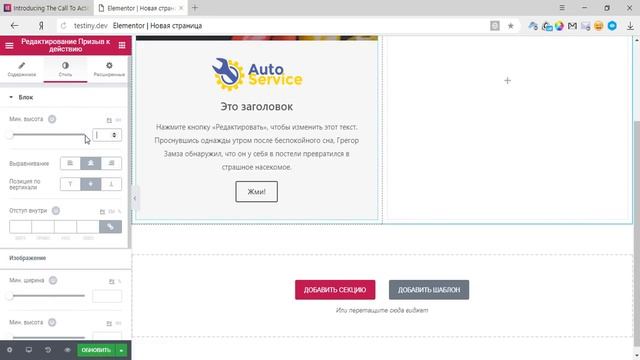640x360 pixels.
Task: Set alignment to center
Action: pyautogui.click(x=91, y=163)
